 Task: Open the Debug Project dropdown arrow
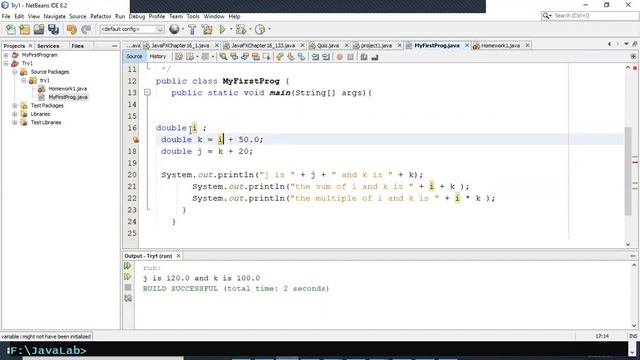(250, 29)
